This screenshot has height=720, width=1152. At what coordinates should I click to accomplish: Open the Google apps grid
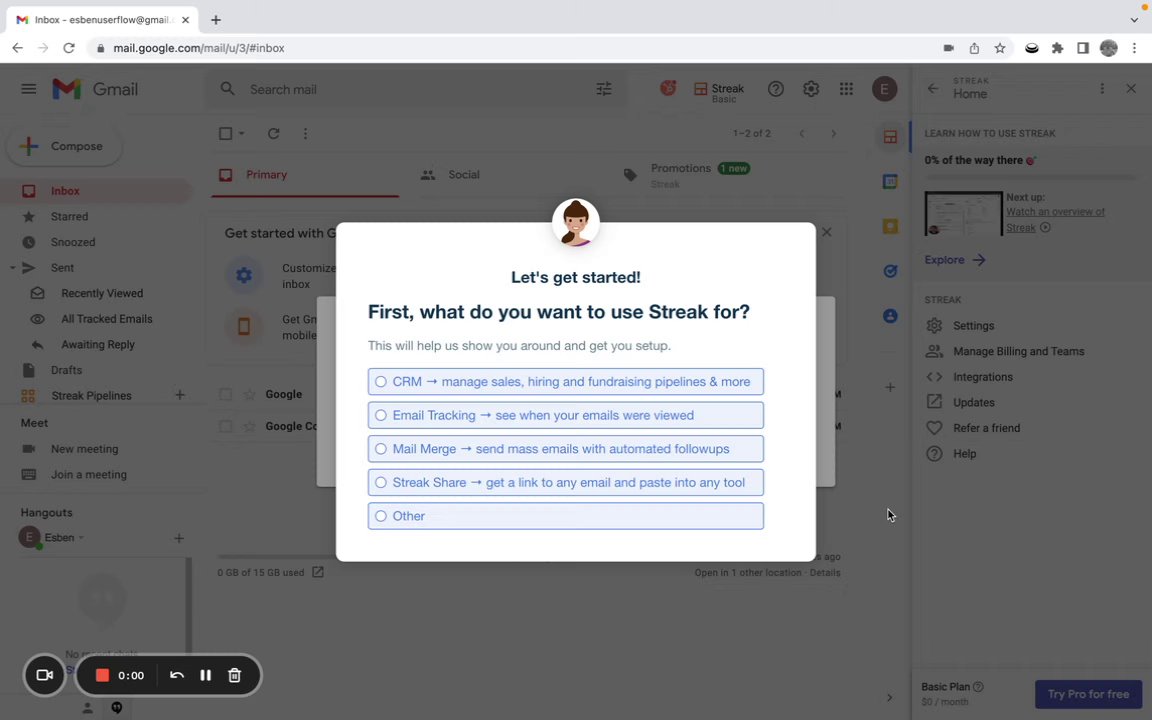pos(846,89)
